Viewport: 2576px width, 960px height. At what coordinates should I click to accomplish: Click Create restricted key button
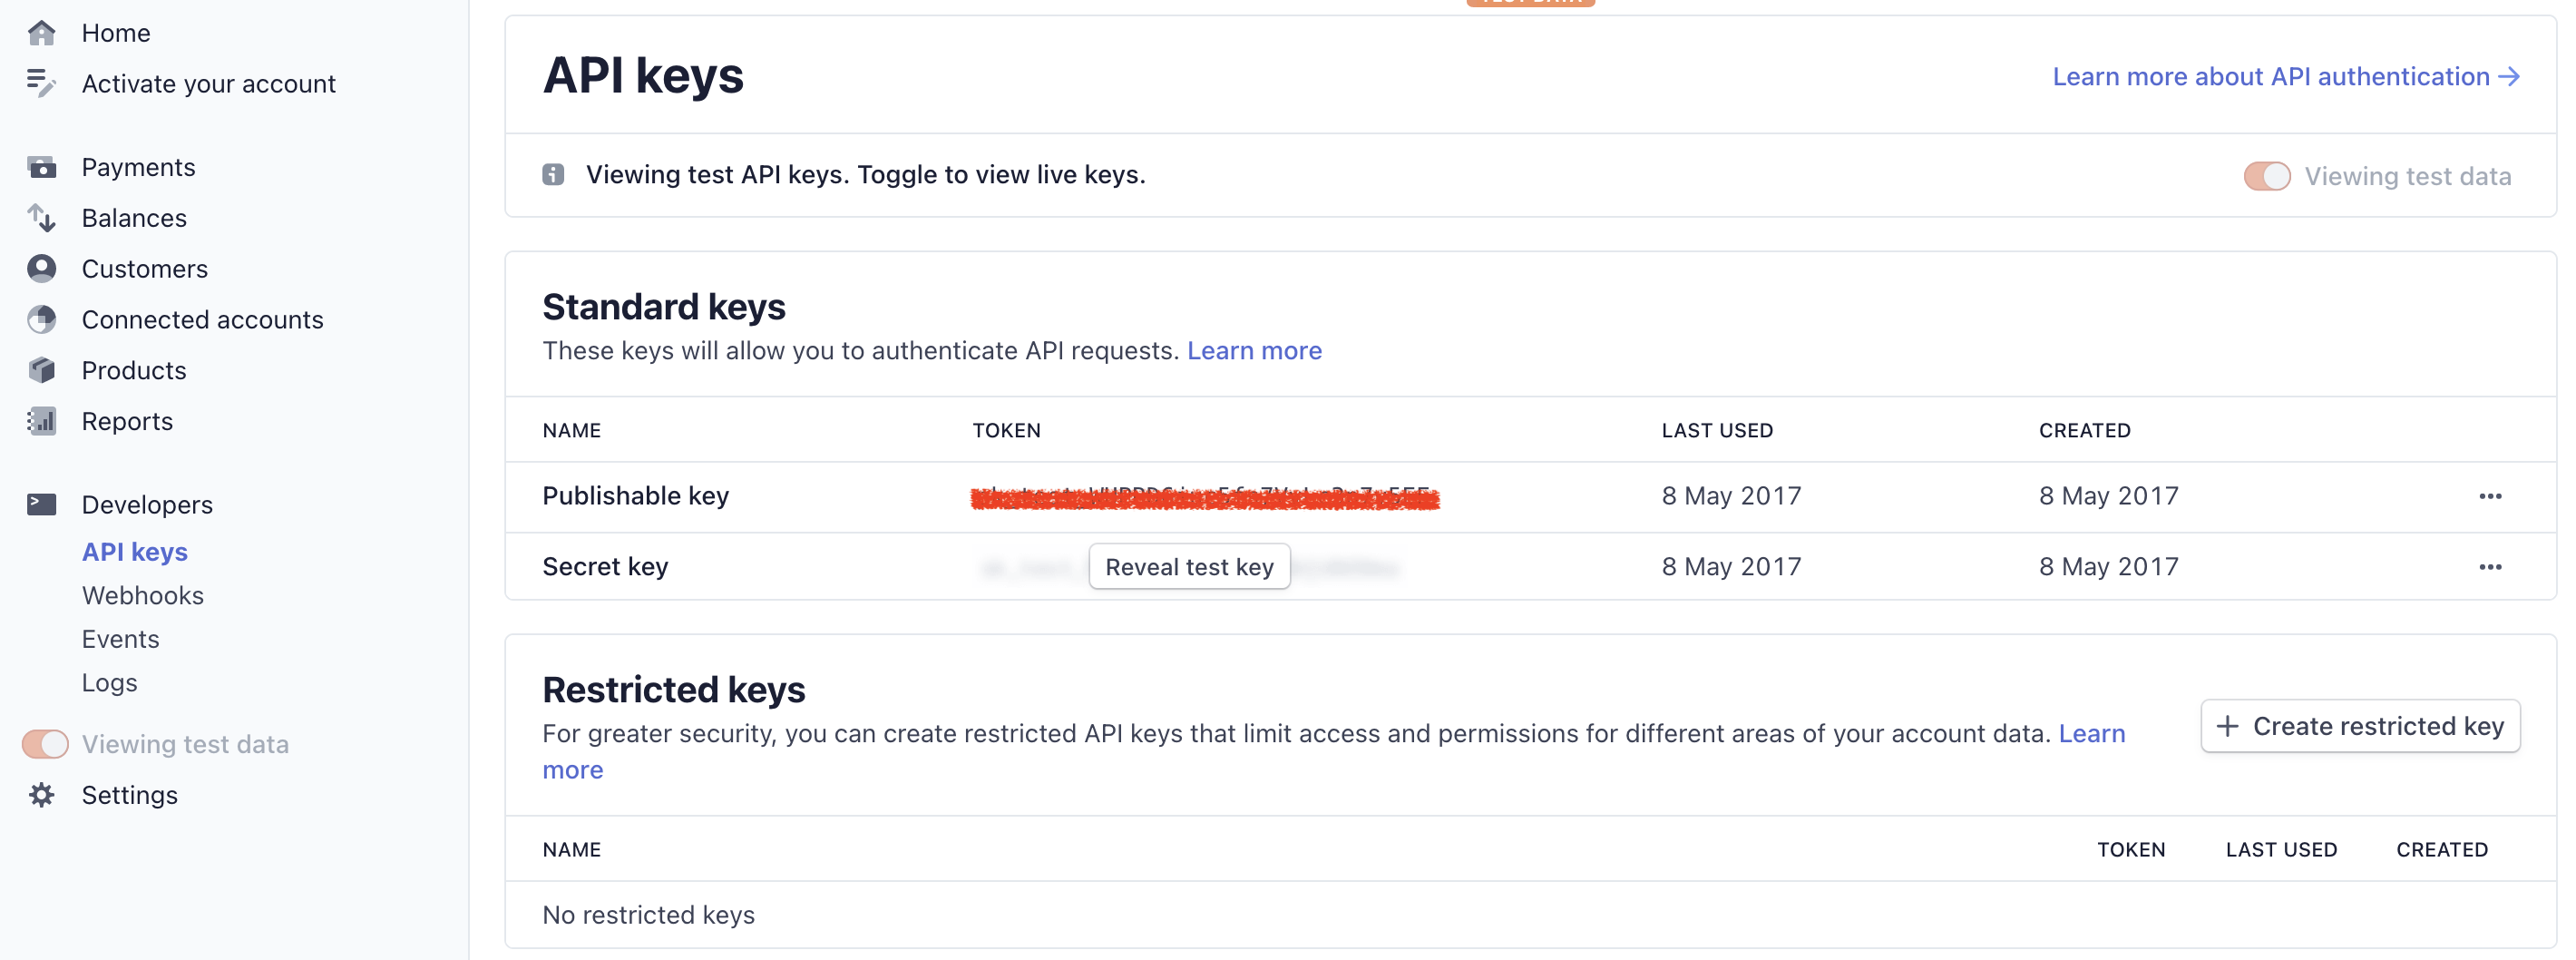(x=2360, y=726)
